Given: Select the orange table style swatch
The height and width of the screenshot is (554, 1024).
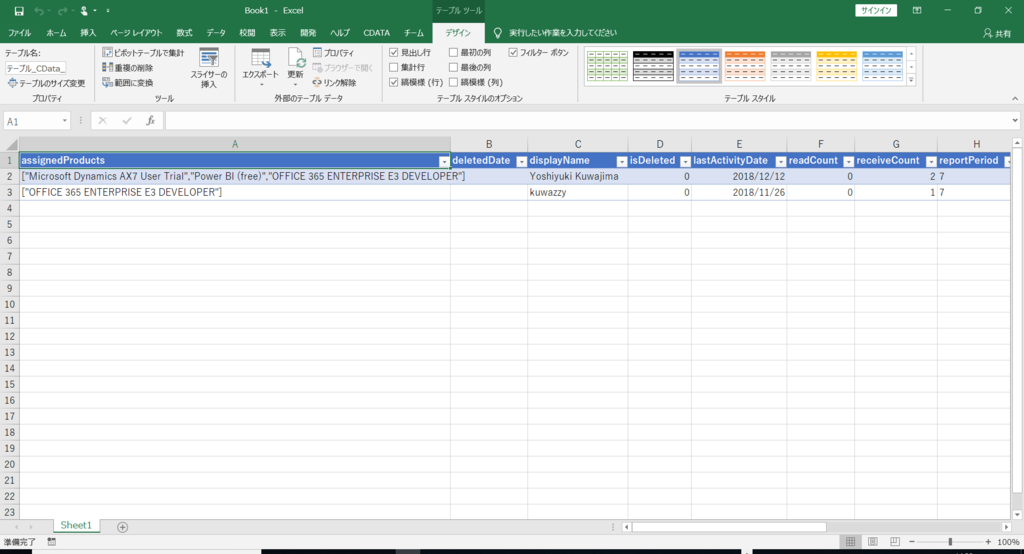Looking at the screenshot, I should (744, 66).
